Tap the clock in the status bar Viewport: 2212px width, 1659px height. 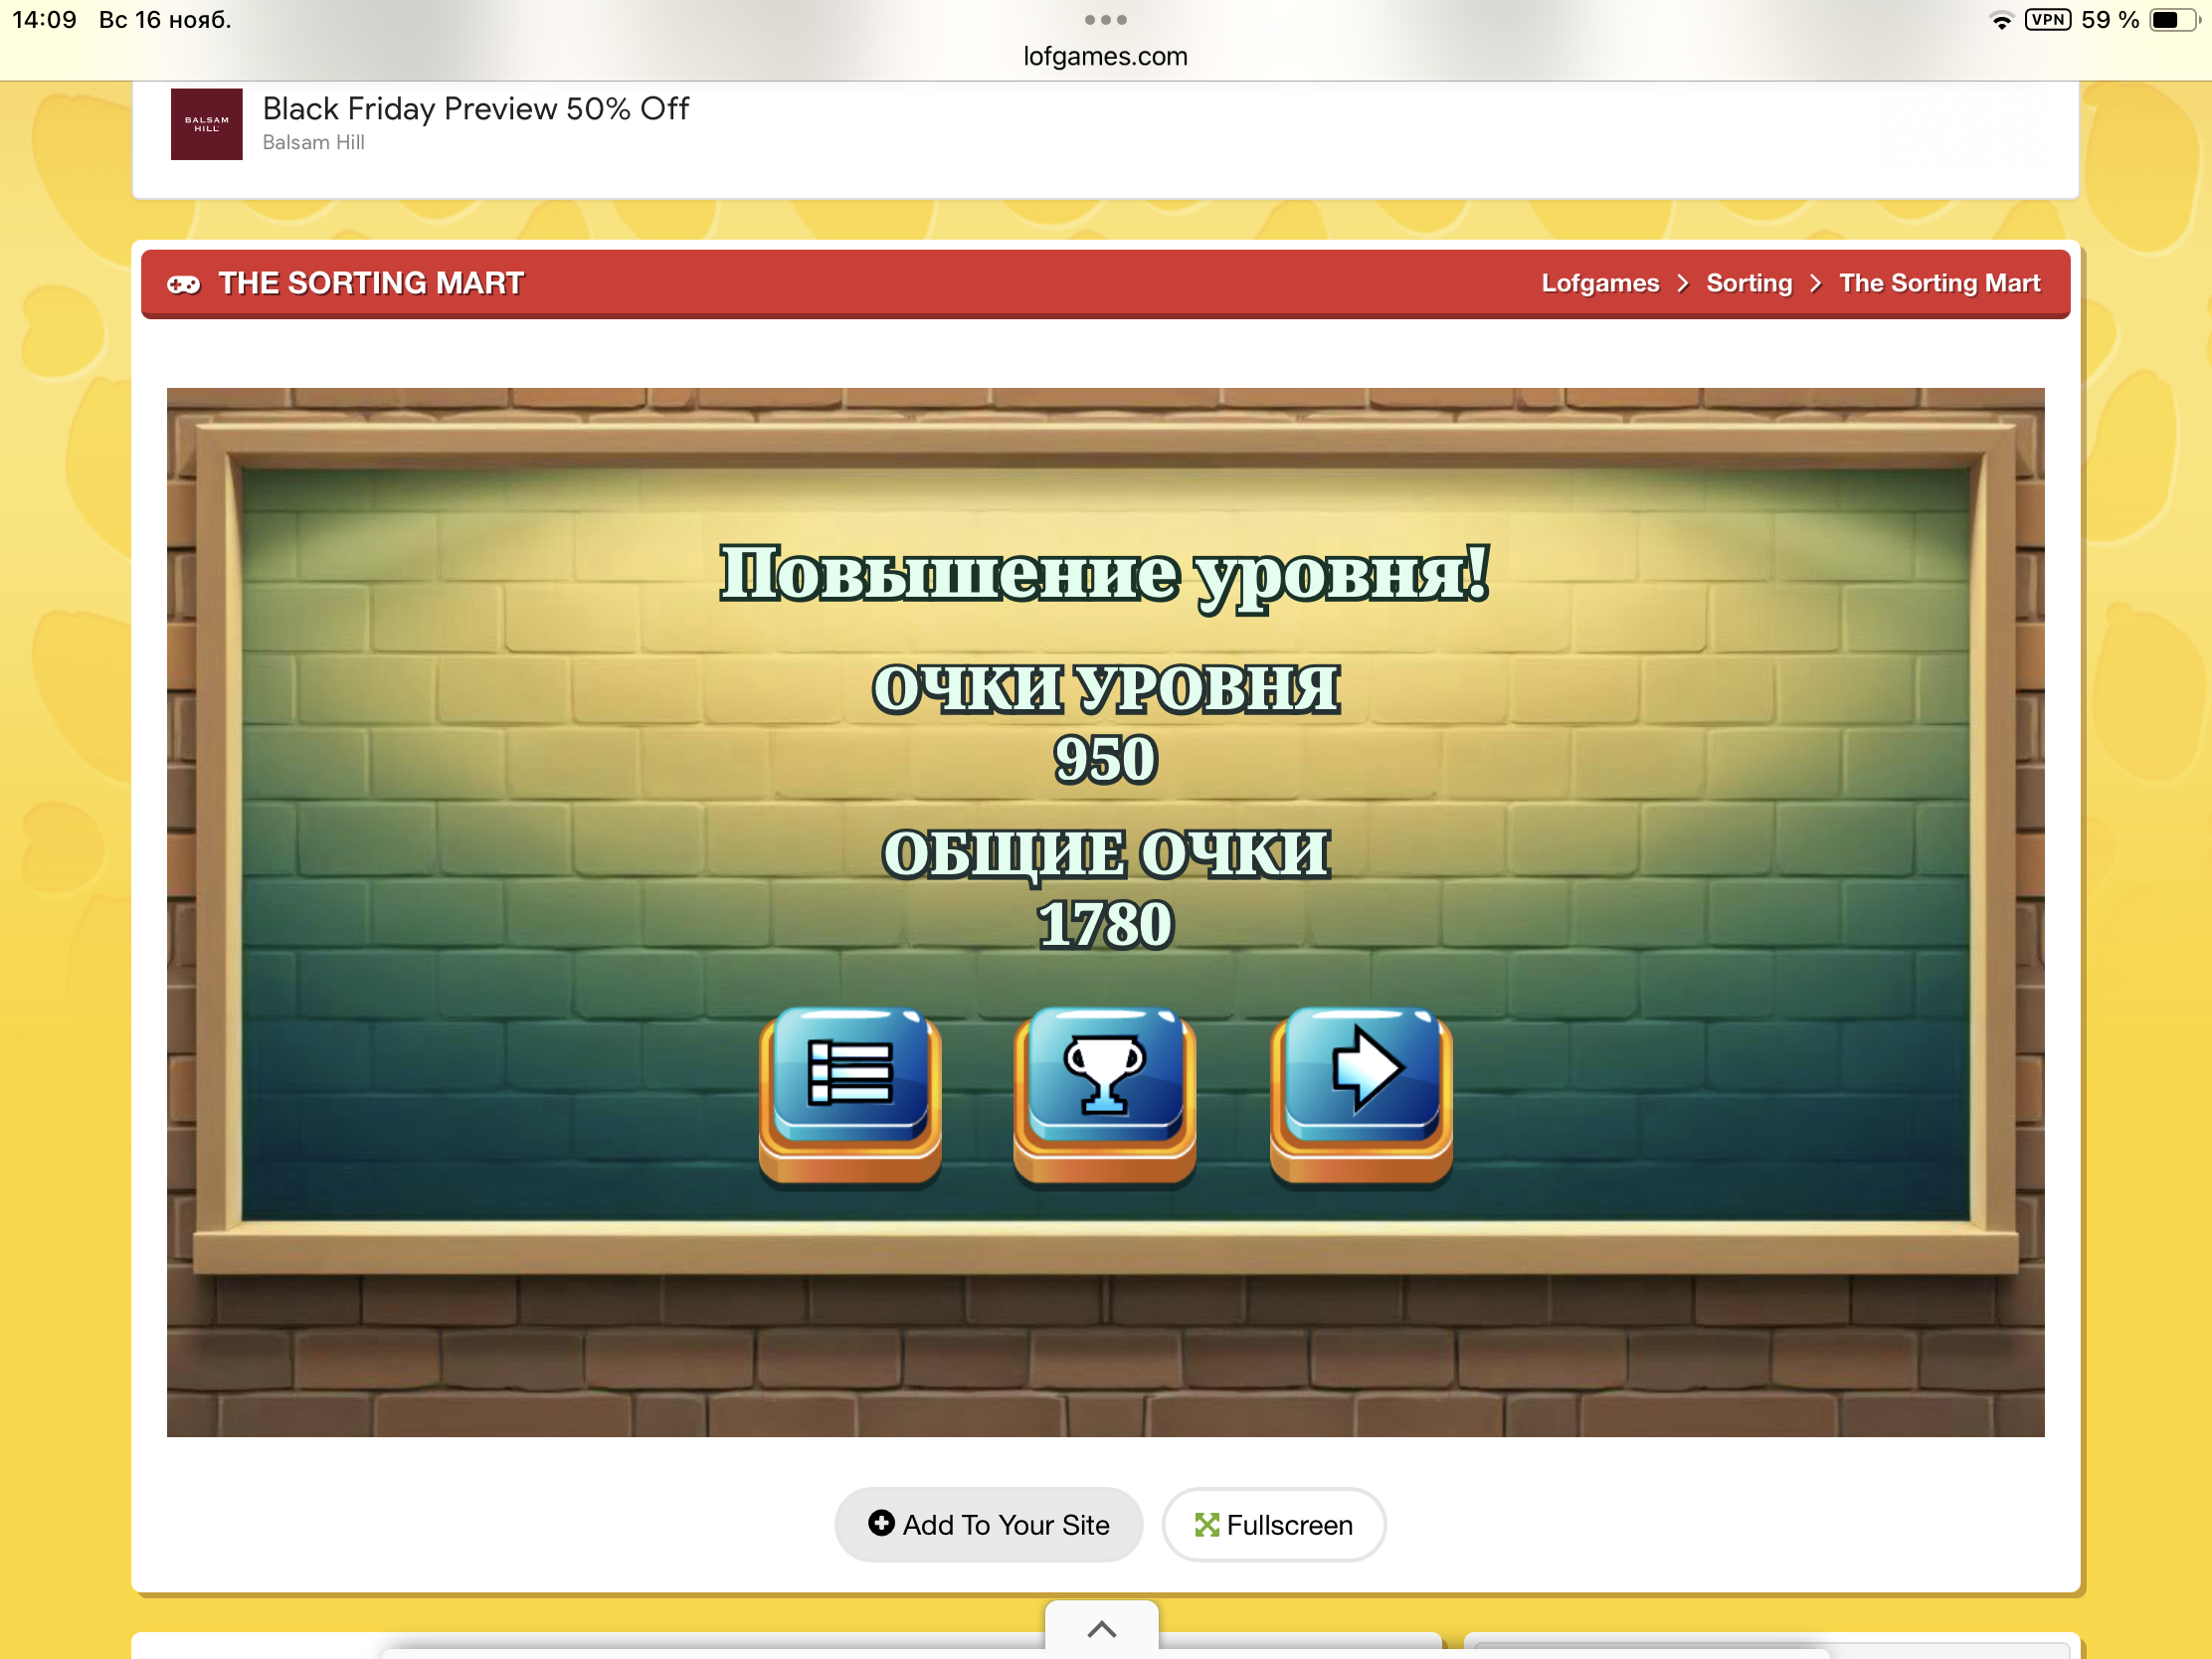tap(44, 20)
